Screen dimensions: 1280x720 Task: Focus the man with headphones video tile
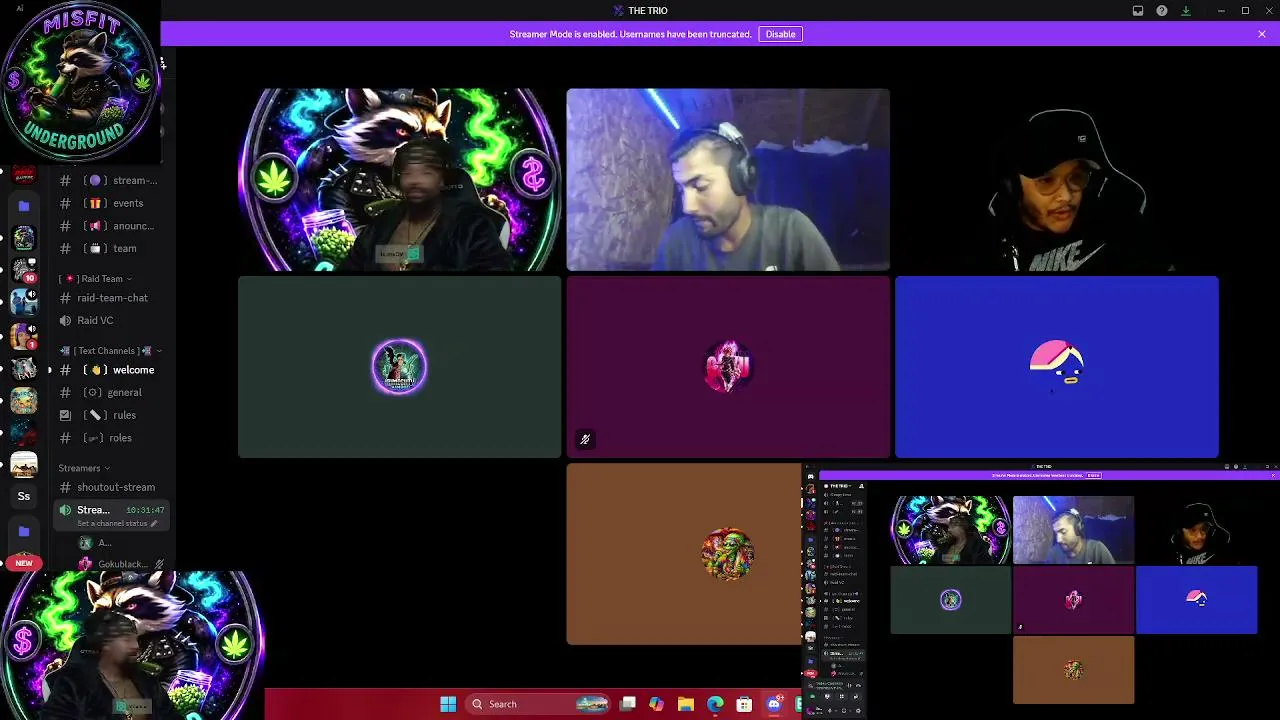(728, 180)
